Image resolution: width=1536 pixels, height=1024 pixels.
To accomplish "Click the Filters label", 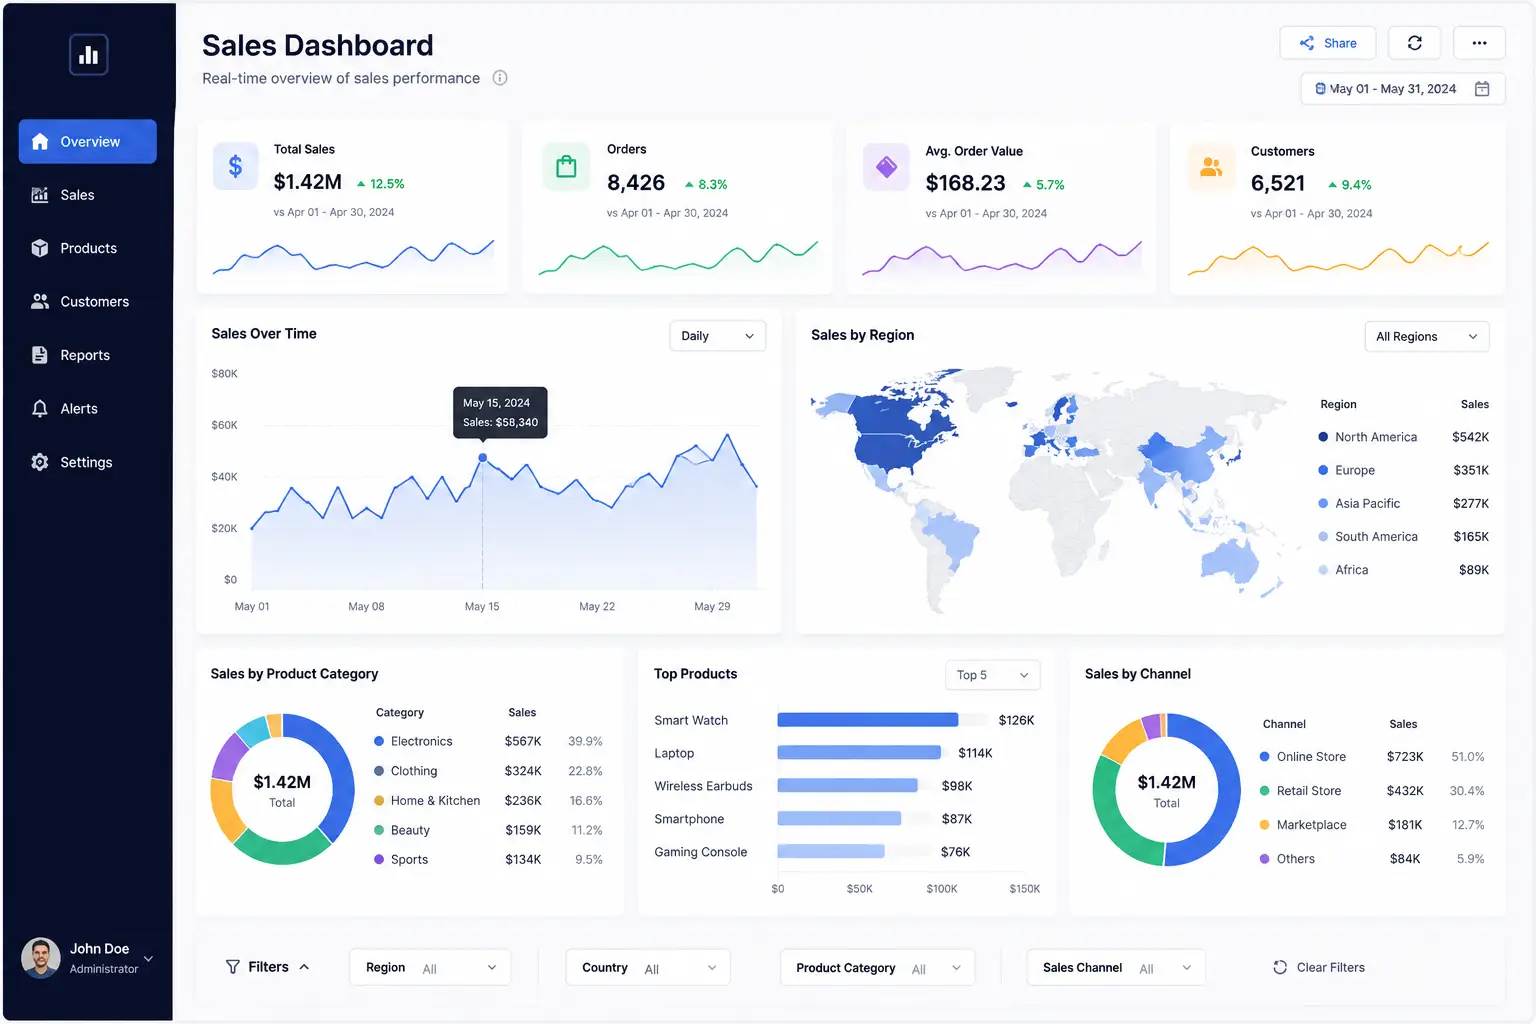I will point(268,967).
